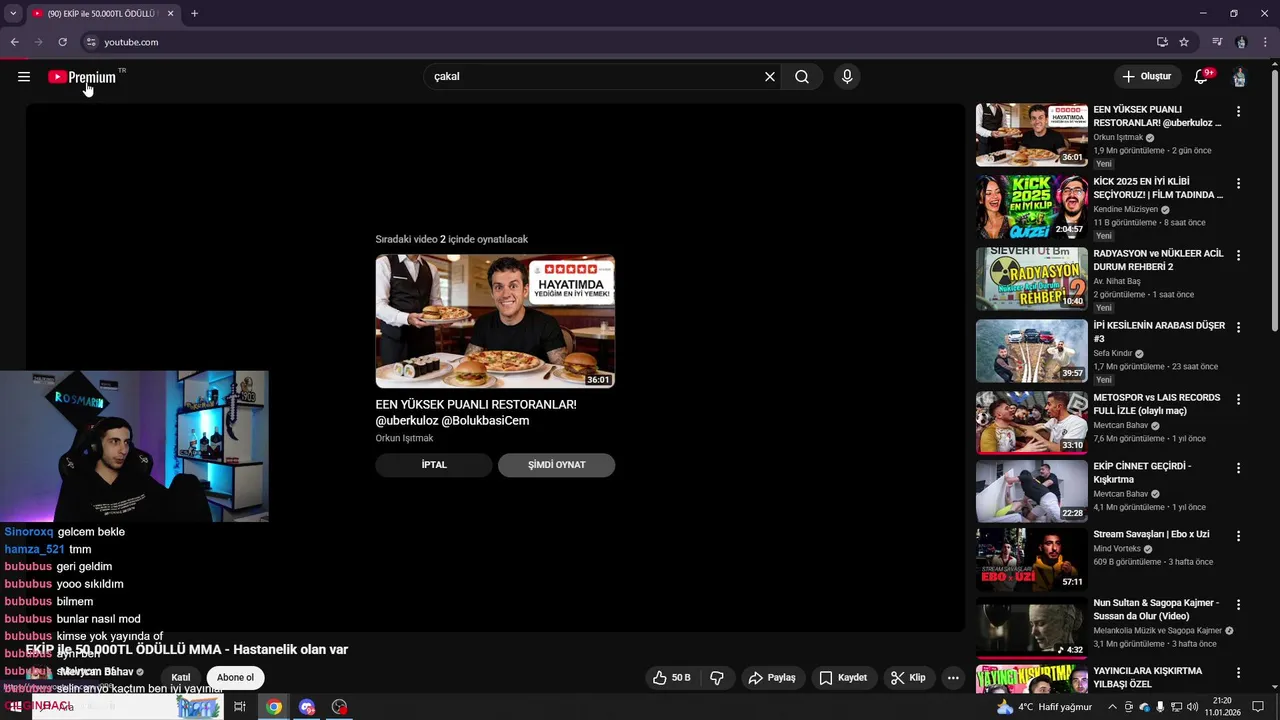Open options for Nun Sultan & Sagopa video
This screenshot has height=720, width=1280.
click(x=1238, y=605)
